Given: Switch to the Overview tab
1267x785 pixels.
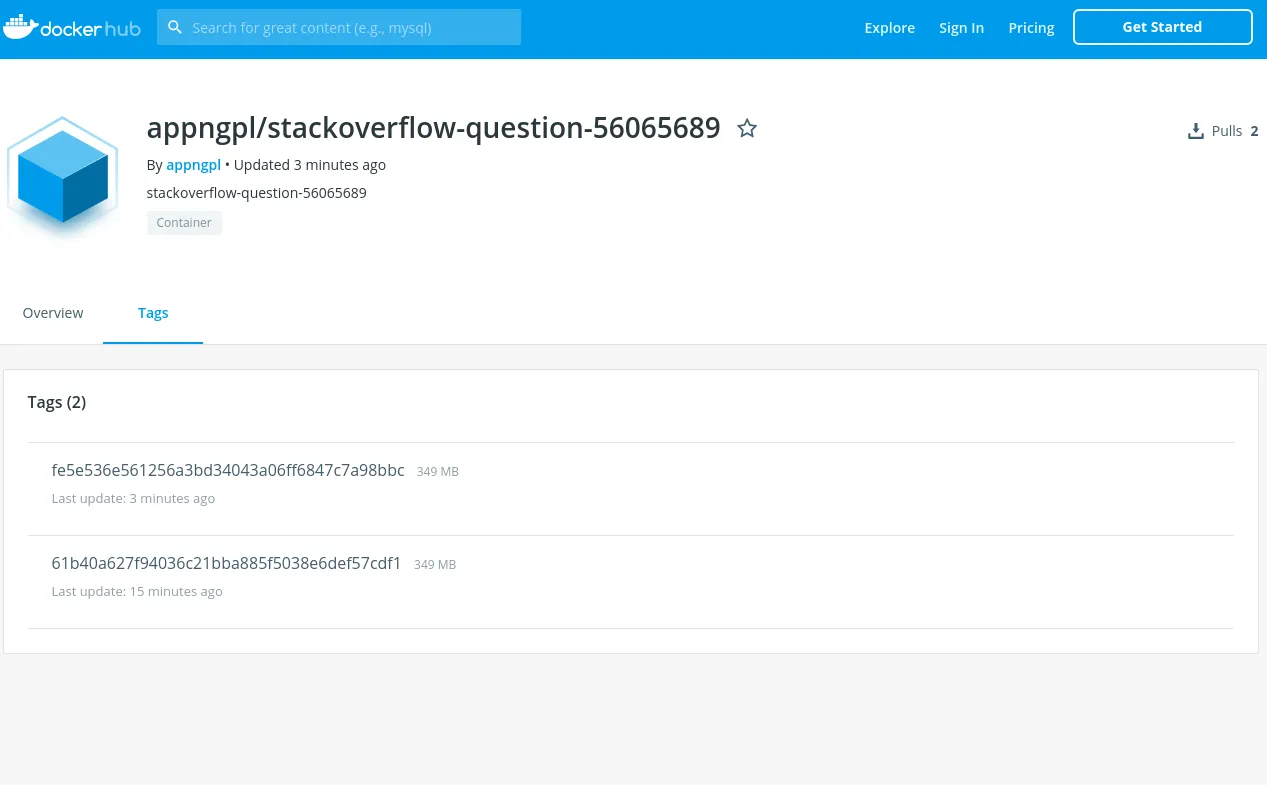Looking at the screenshot, I should pyautogui.click(x=53, y=313).
